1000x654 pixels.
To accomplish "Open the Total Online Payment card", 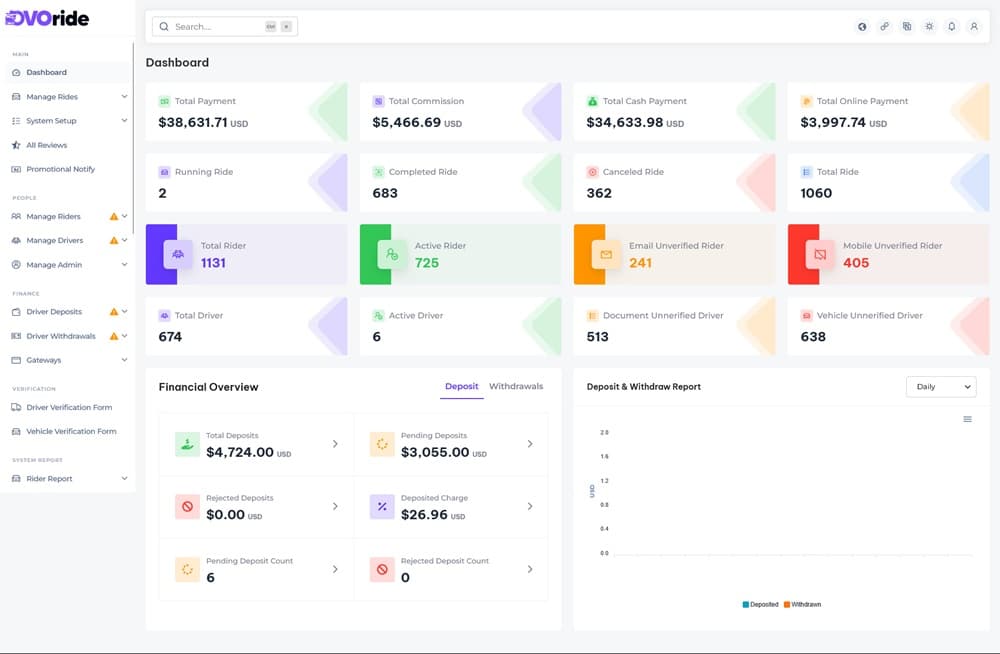I will [x=888, y=112].
